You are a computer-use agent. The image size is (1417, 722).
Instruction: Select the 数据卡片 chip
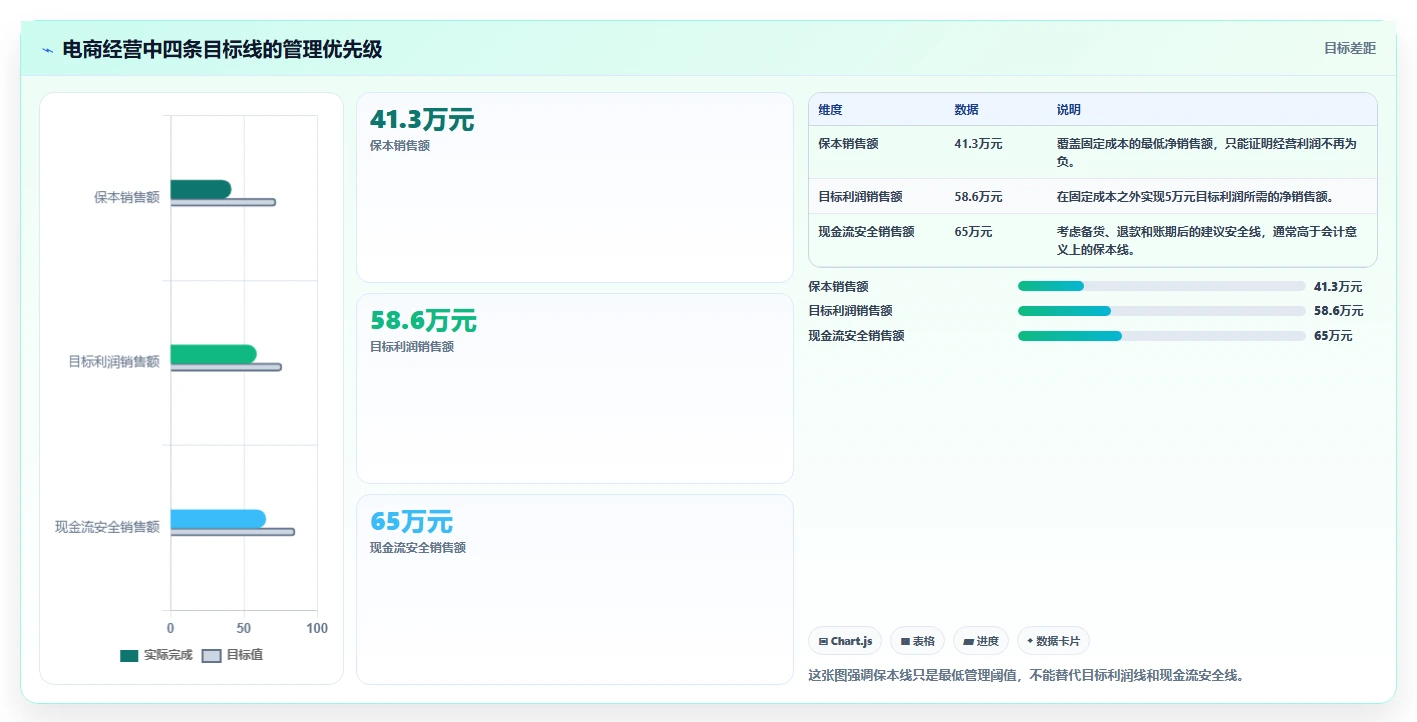[x=1054, y=641]
